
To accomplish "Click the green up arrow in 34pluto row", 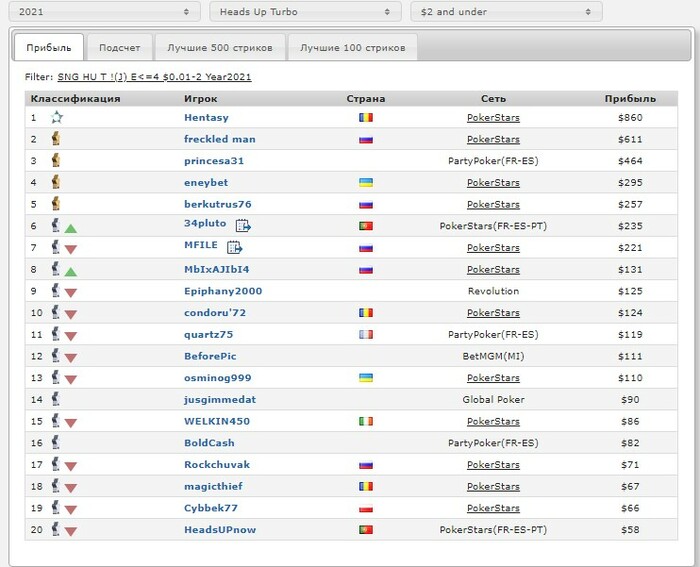I will pos(71,229).
